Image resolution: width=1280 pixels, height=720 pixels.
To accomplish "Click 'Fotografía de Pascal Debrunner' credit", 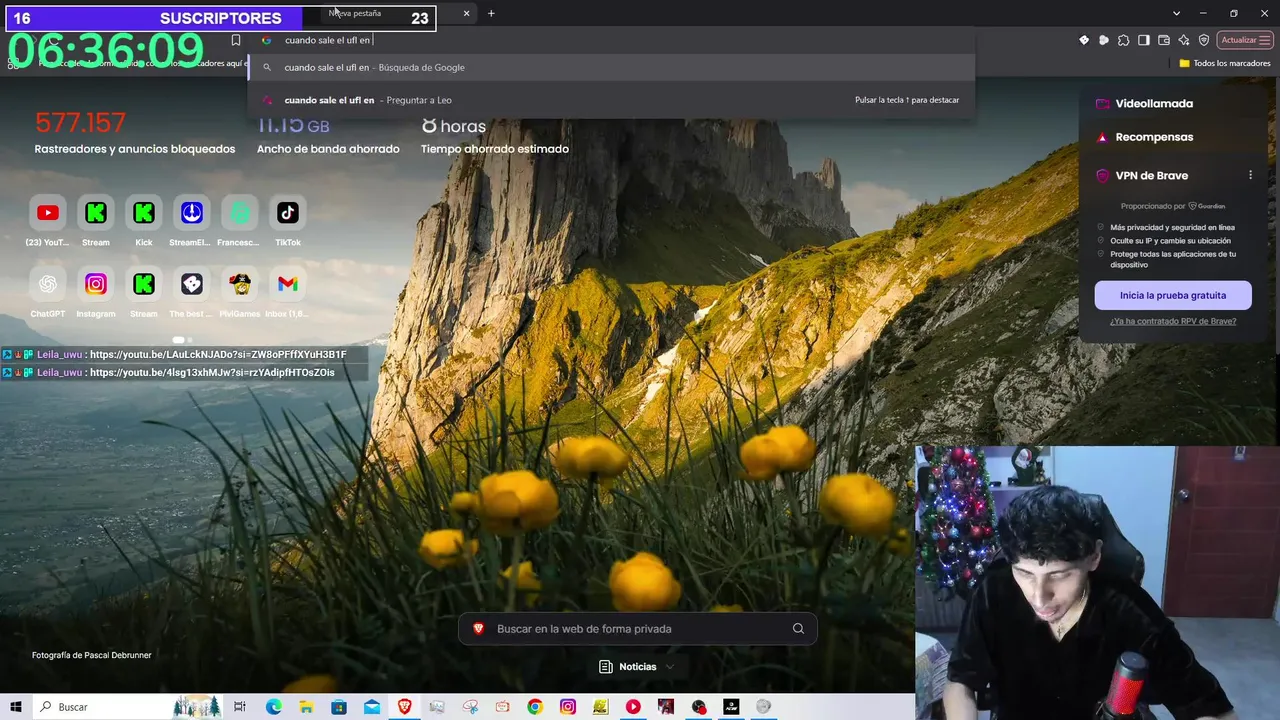I will (x=92, y=655).
